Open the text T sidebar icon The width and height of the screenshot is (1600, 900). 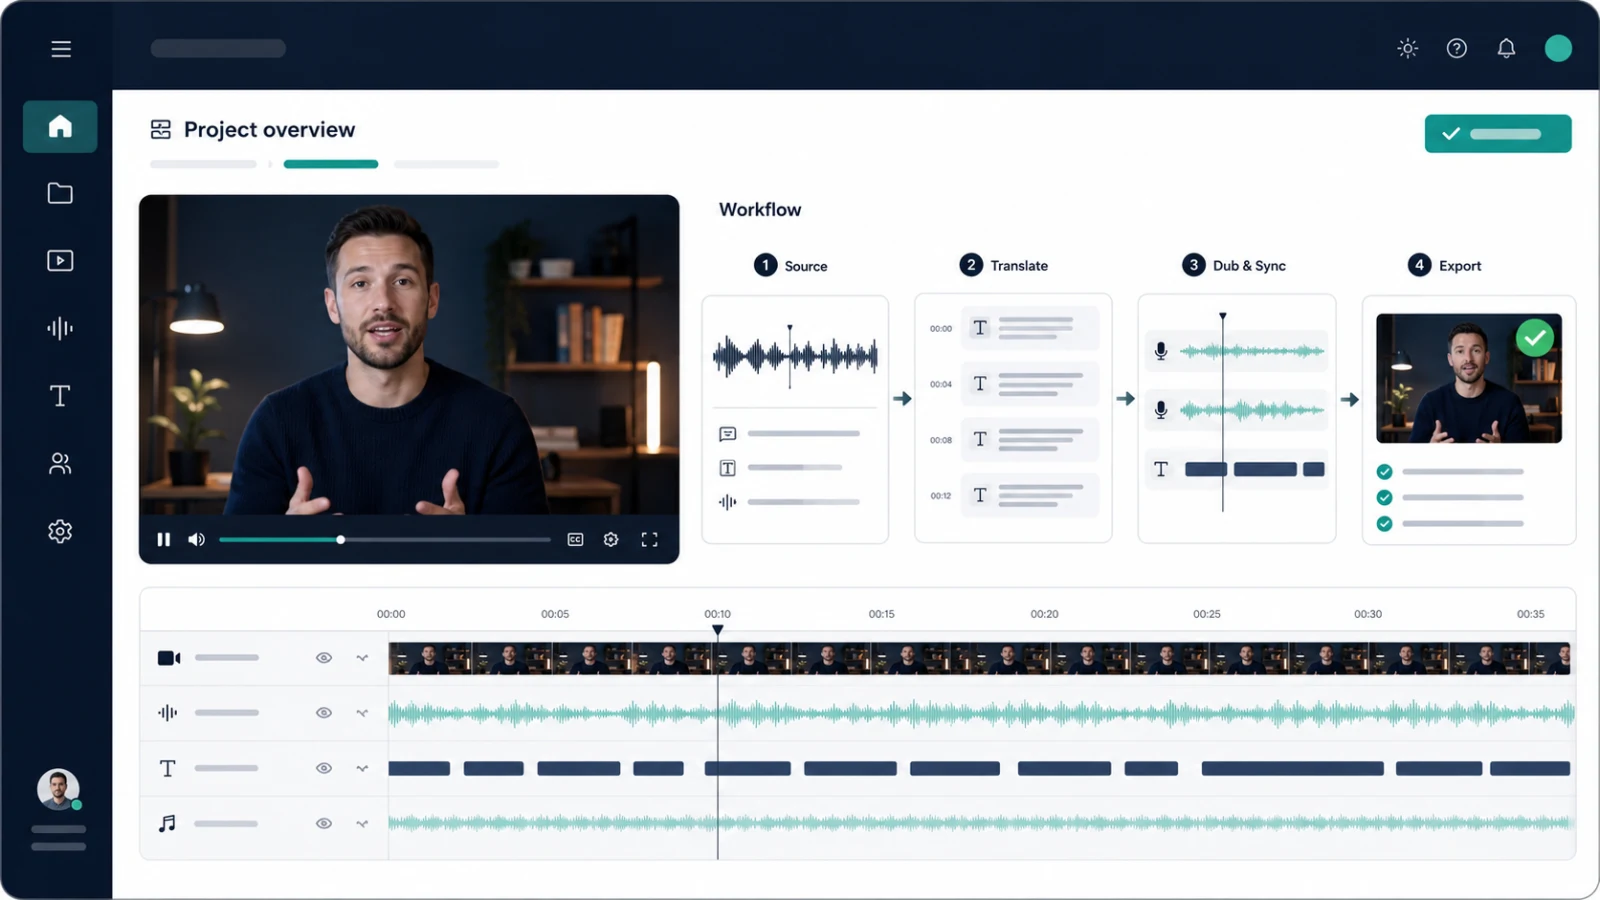click(60, 396)
